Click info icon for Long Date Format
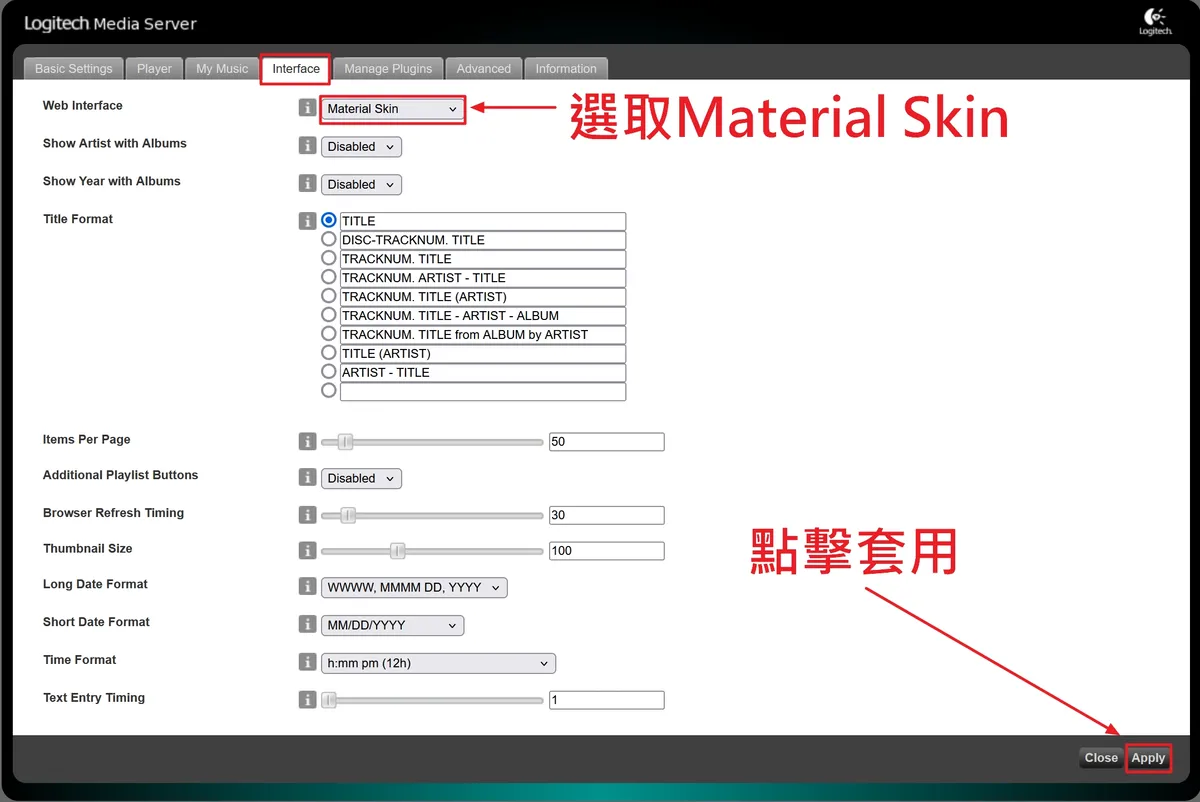 tap(307, 587)
